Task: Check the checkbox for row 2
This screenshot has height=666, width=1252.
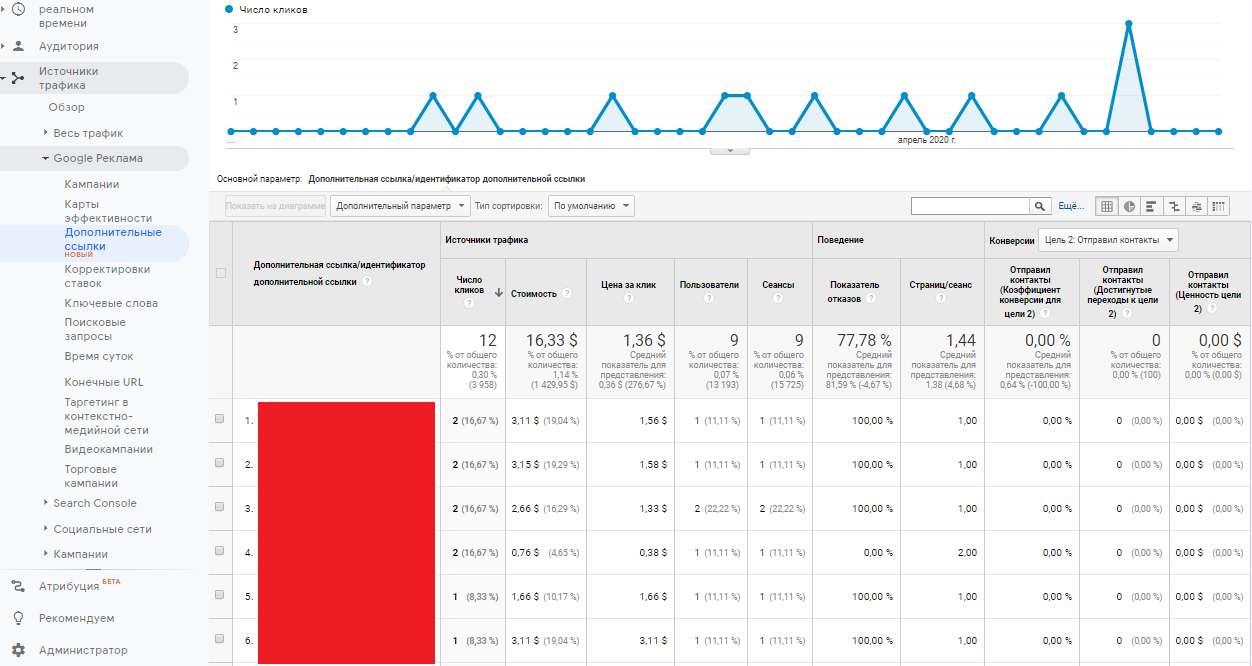Action: coord(220,464)
